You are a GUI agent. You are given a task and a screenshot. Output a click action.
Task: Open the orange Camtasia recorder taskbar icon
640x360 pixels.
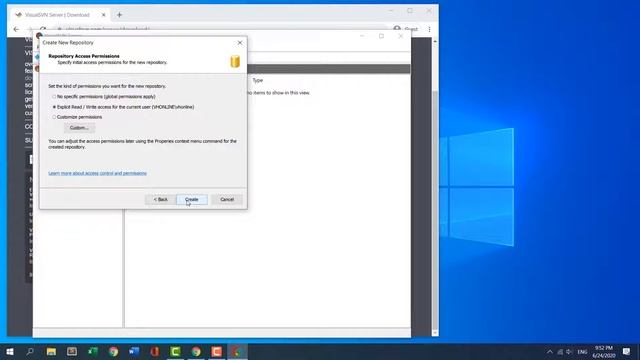point(217,351)
